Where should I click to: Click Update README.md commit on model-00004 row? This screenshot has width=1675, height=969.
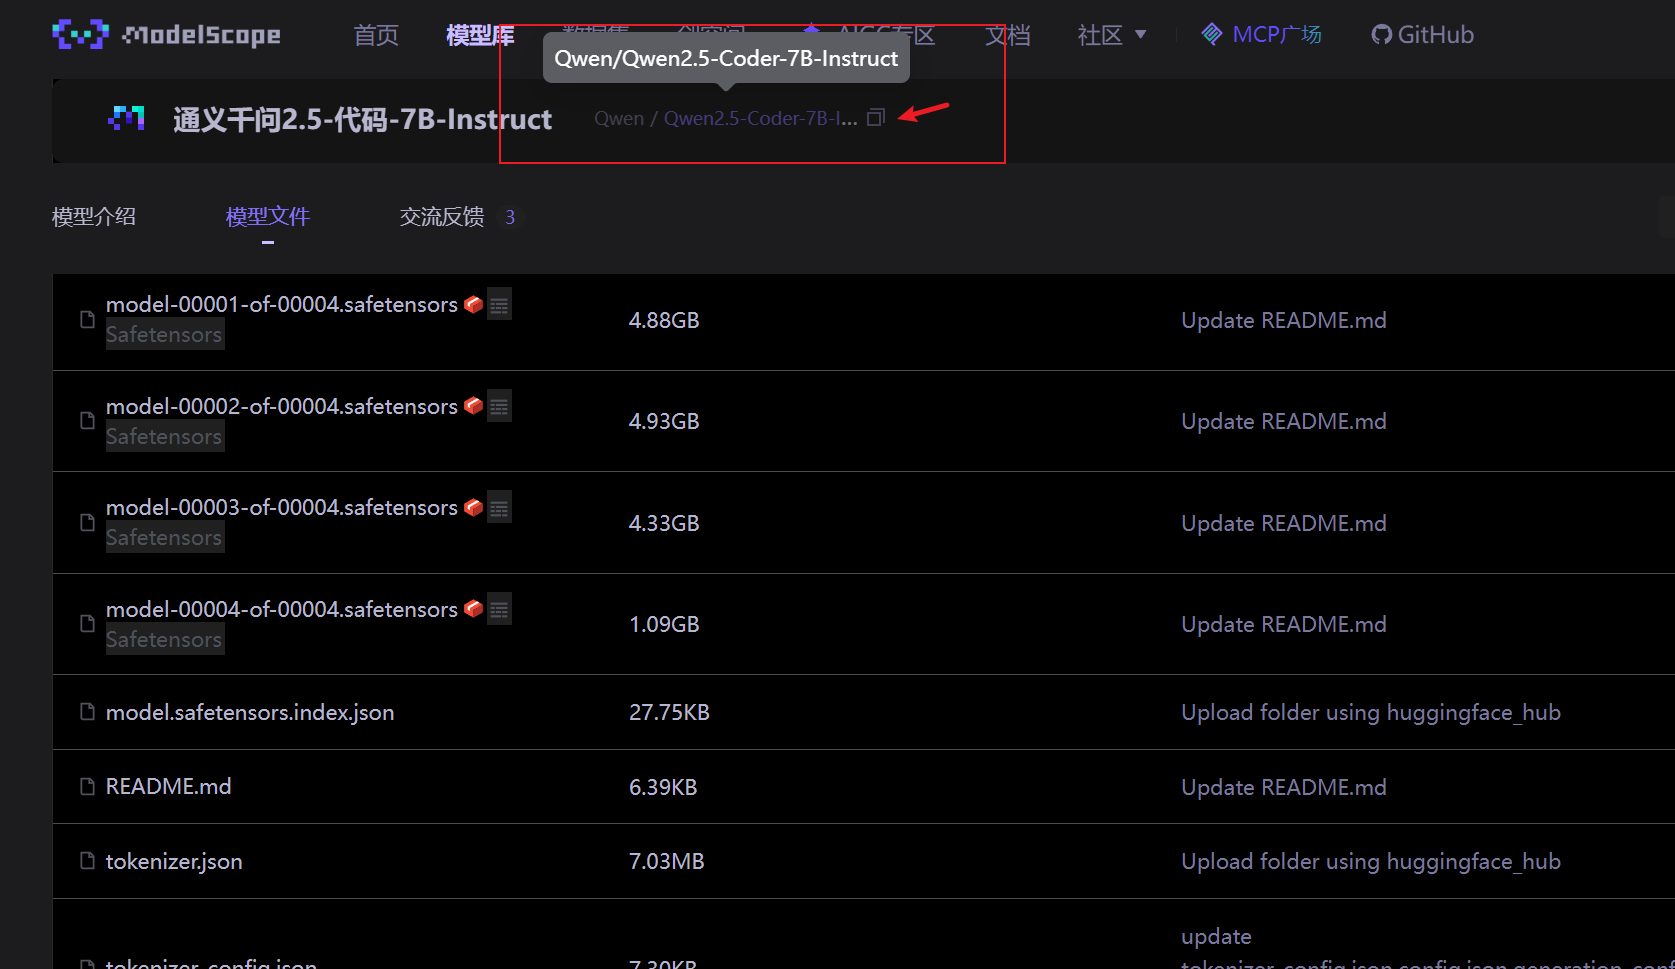tap(1284, 624)
